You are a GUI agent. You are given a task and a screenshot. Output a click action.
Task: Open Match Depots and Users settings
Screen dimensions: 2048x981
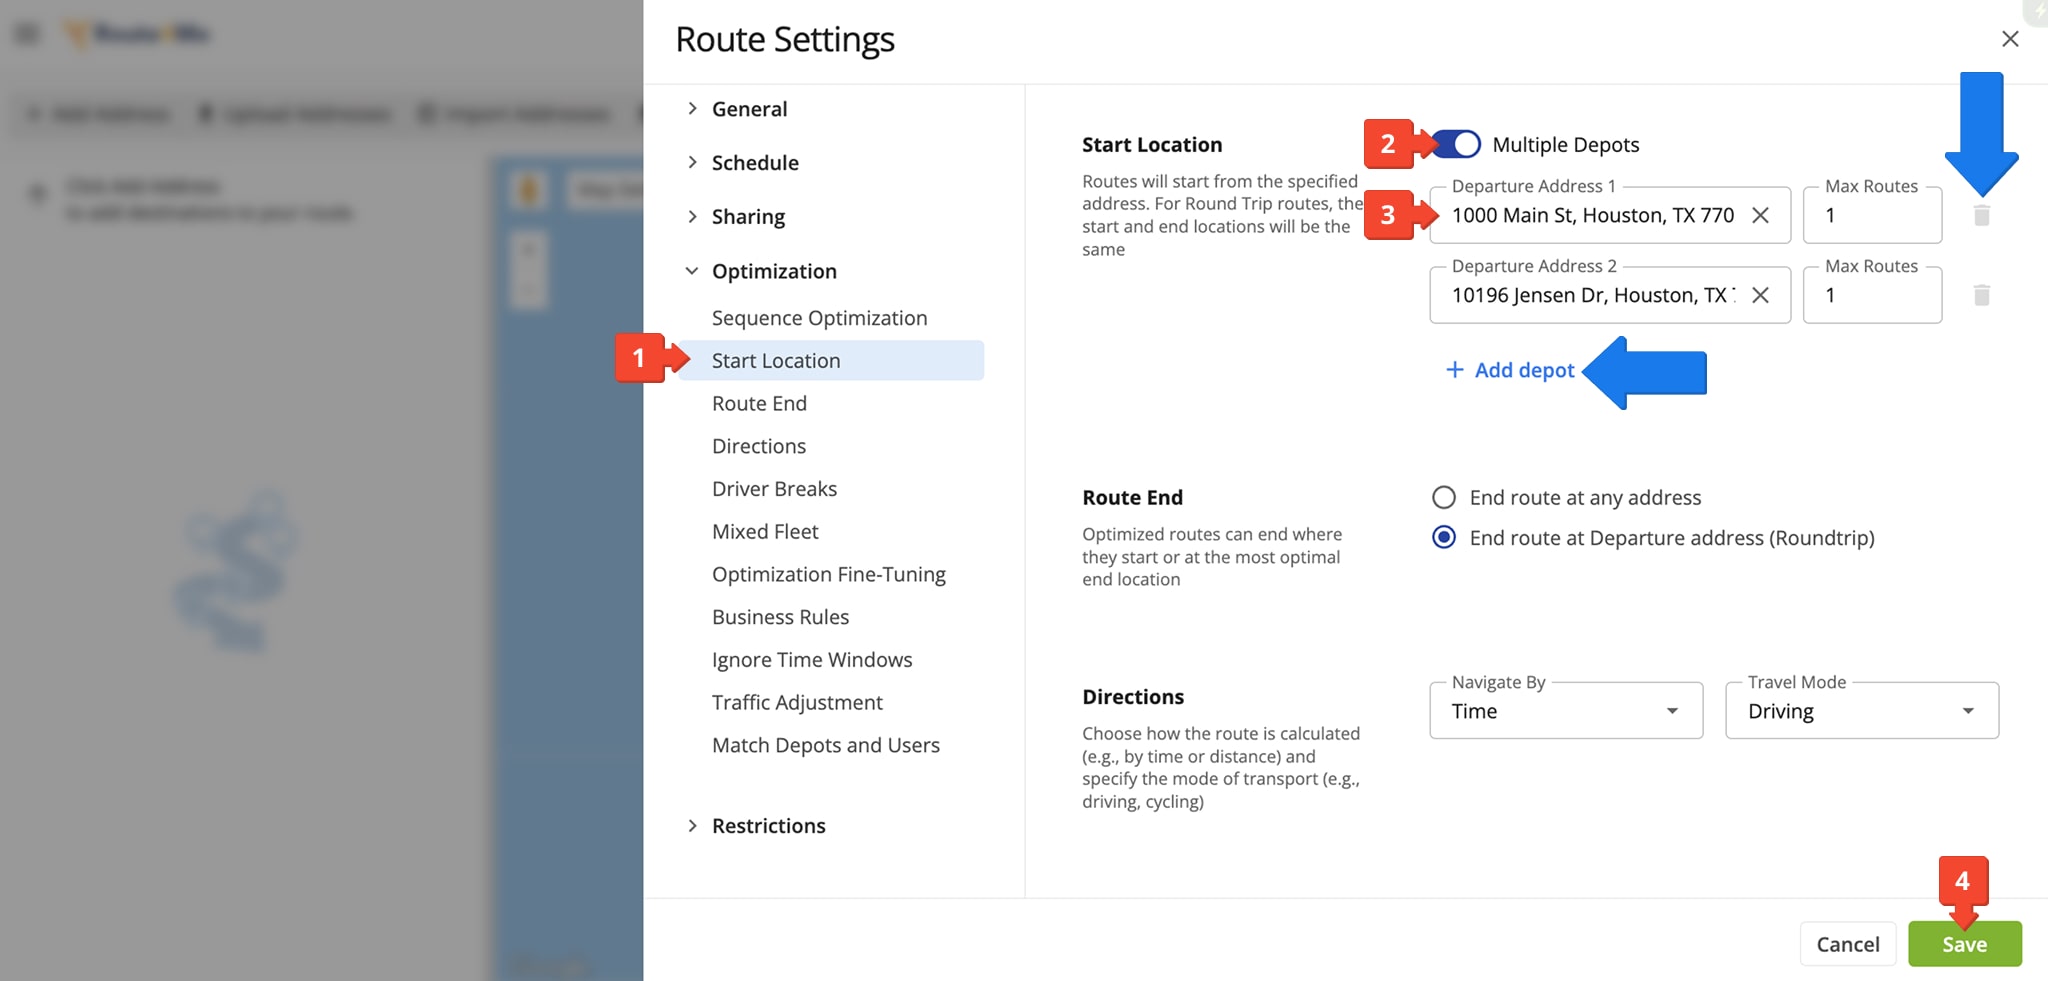826,745
